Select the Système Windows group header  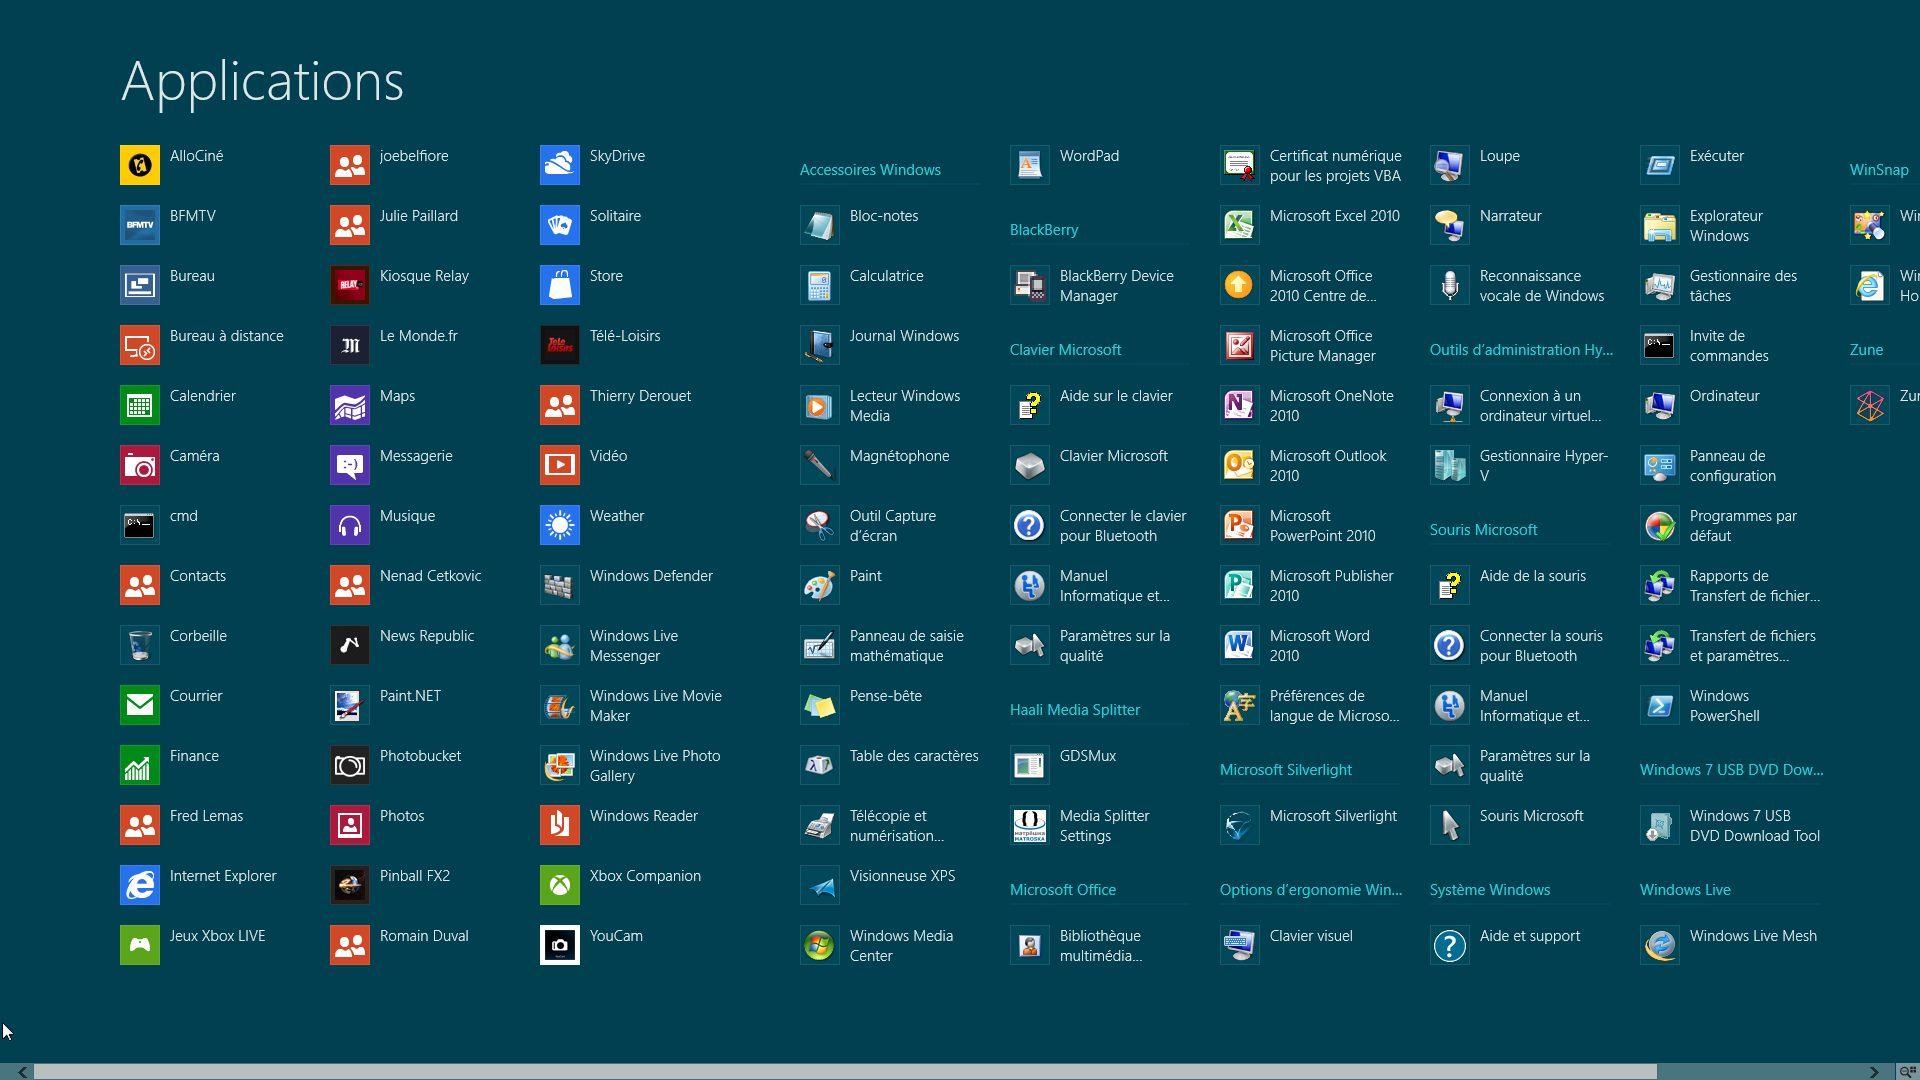coord(1489,890)
